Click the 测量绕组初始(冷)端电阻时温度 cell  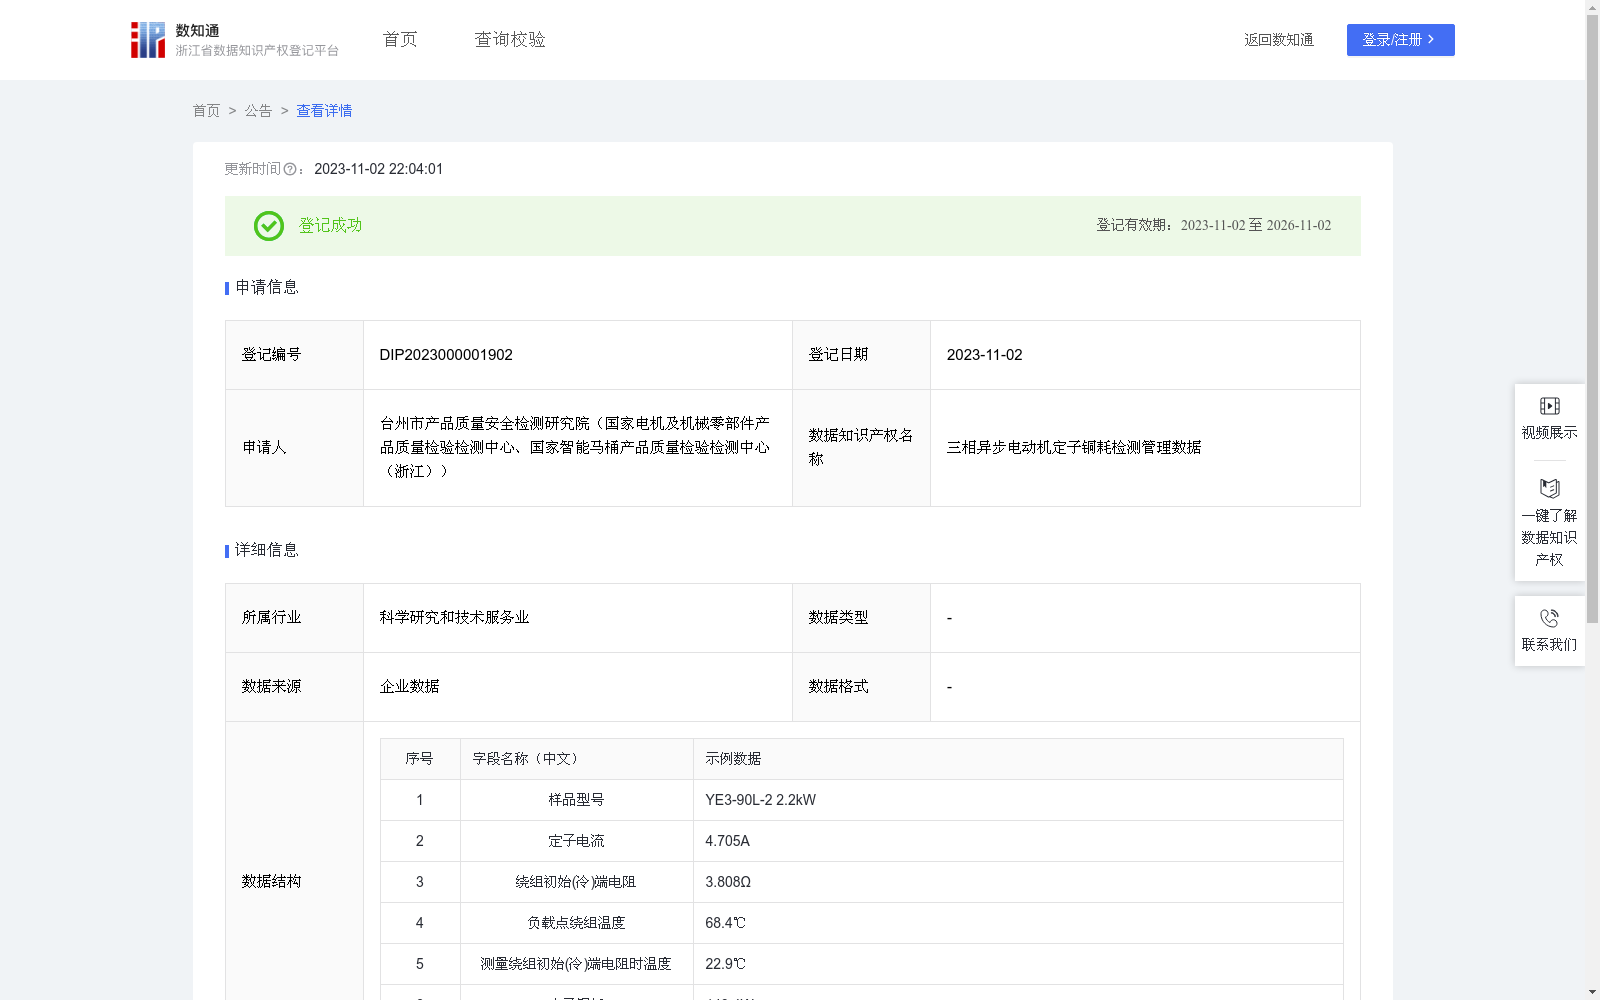coord(577,964)
